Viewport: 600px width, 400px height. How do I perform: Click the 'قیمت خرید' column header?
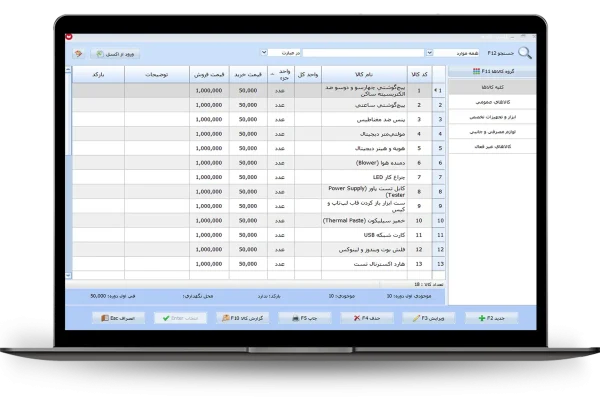tap(248, 74)
